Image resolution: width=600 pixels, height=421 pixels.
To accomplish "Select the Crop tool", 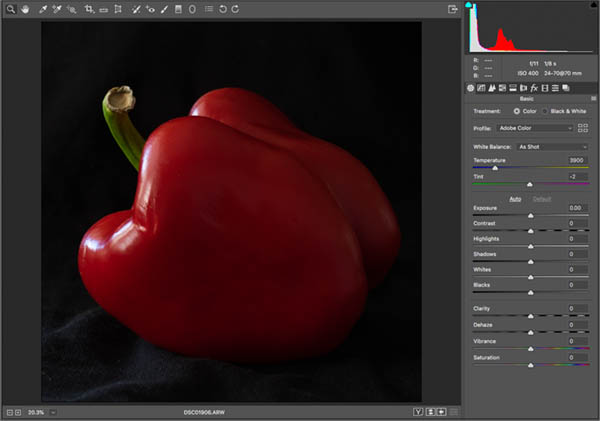I will click(89, 9).
